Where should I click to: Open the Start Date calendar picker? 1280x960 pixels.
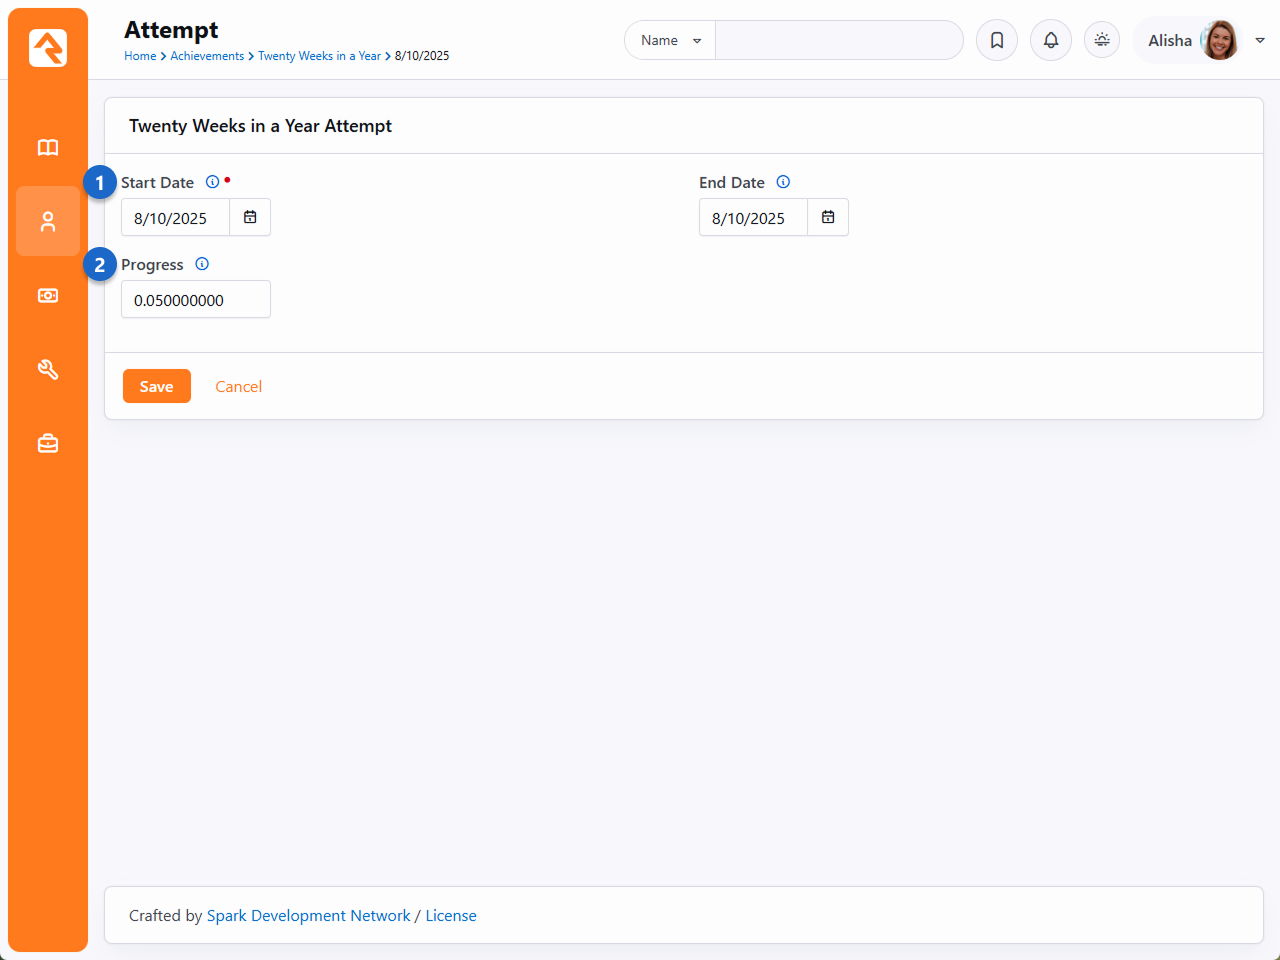[250, 217]
